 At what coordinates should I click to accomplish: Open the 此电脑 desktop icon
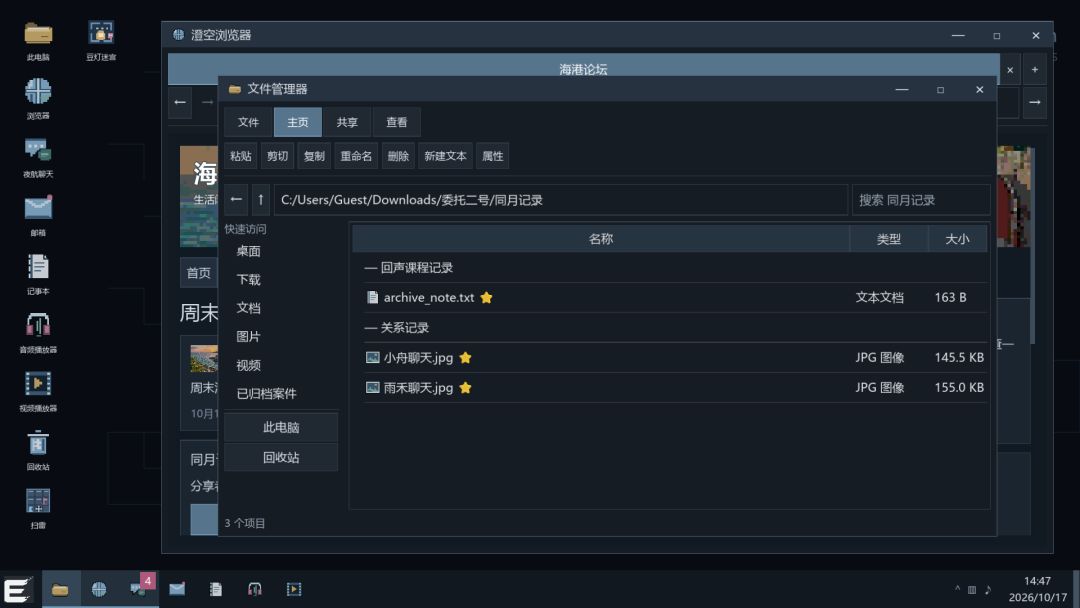[38, 41]
